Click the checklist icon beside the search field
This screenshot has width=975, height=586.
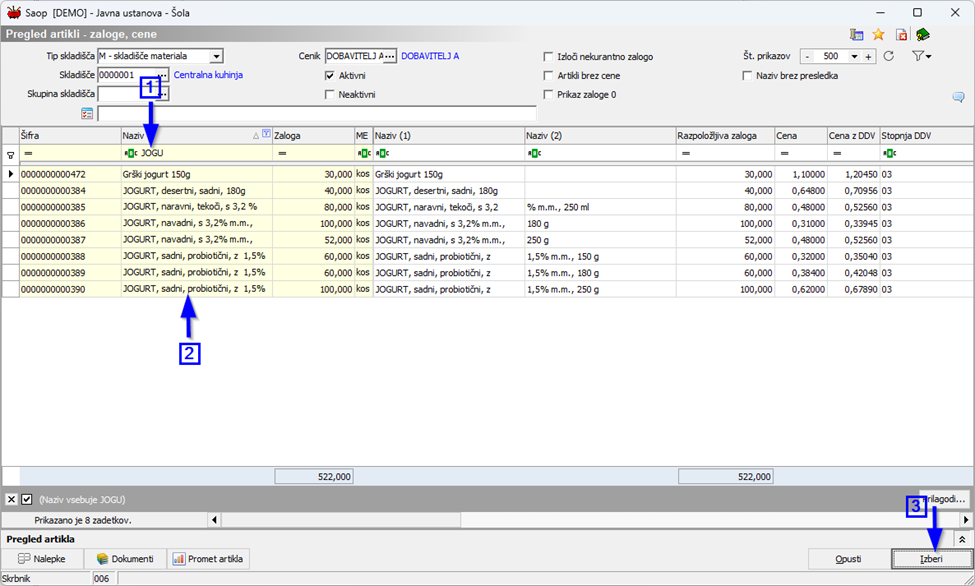pos(86,113)
